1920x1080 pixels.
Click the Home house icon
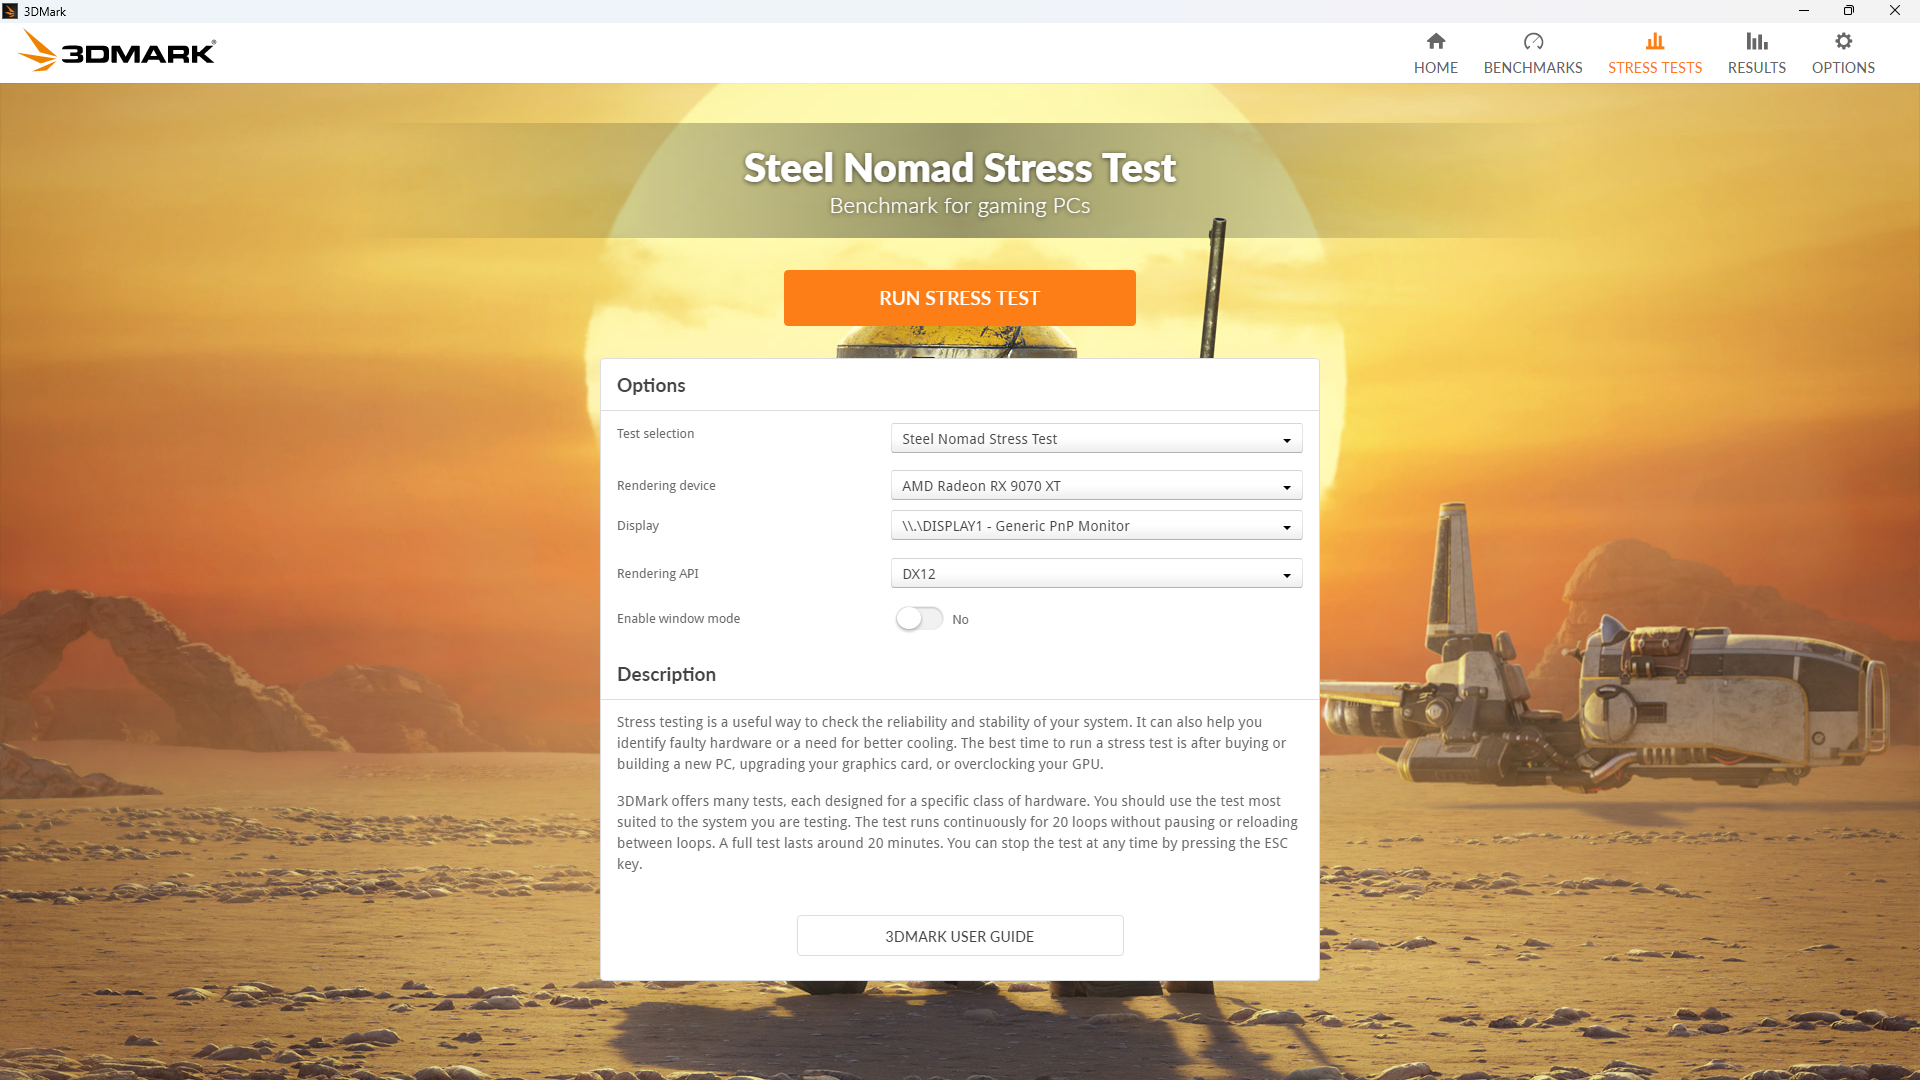[1436, 41]
